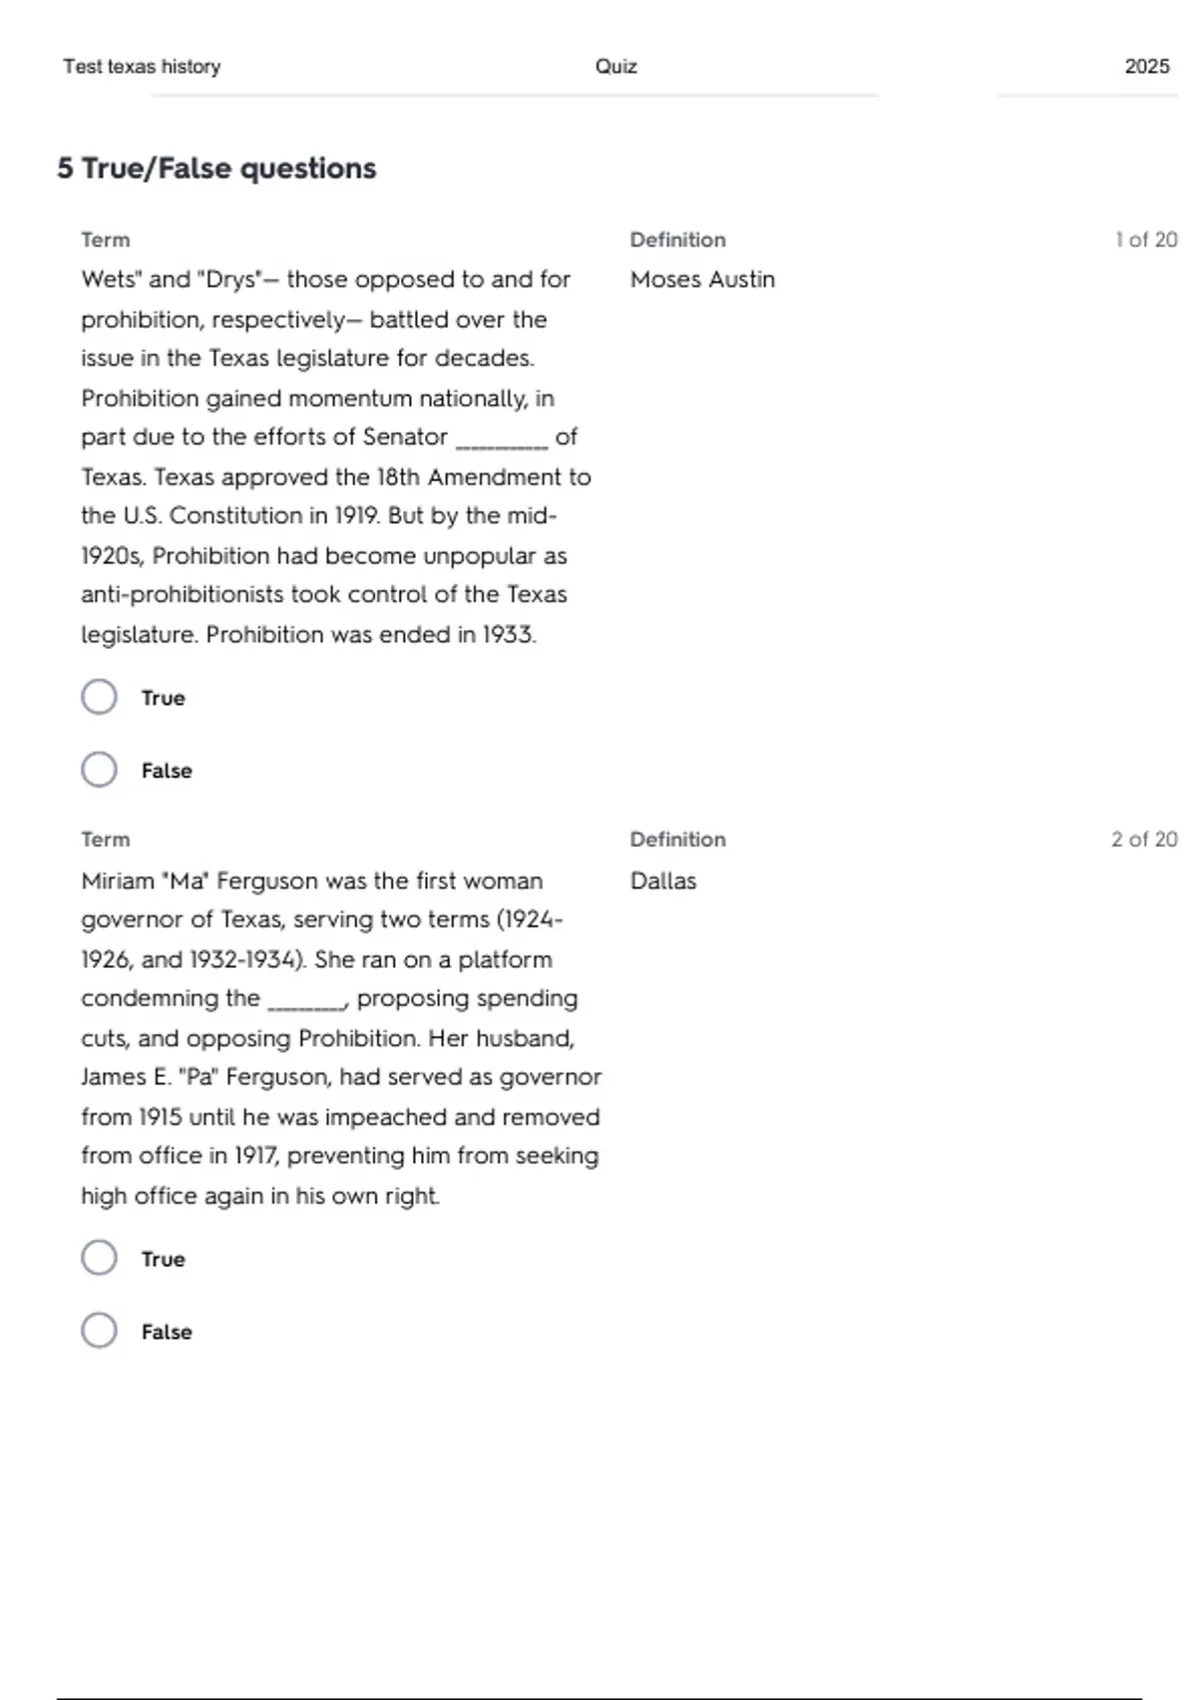
Task: Click the '1 of 20' question counter
Action: (x=1146, y=240)
